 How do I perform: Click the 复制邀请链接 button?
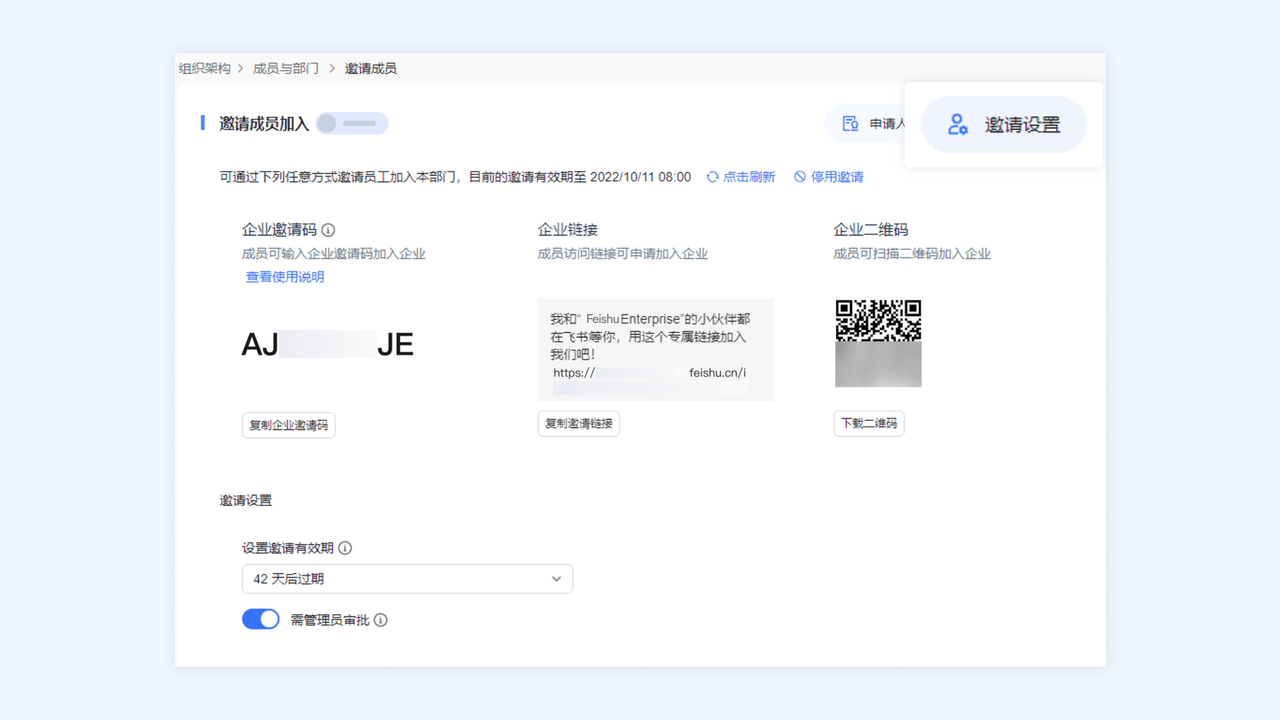click(579, 424)
